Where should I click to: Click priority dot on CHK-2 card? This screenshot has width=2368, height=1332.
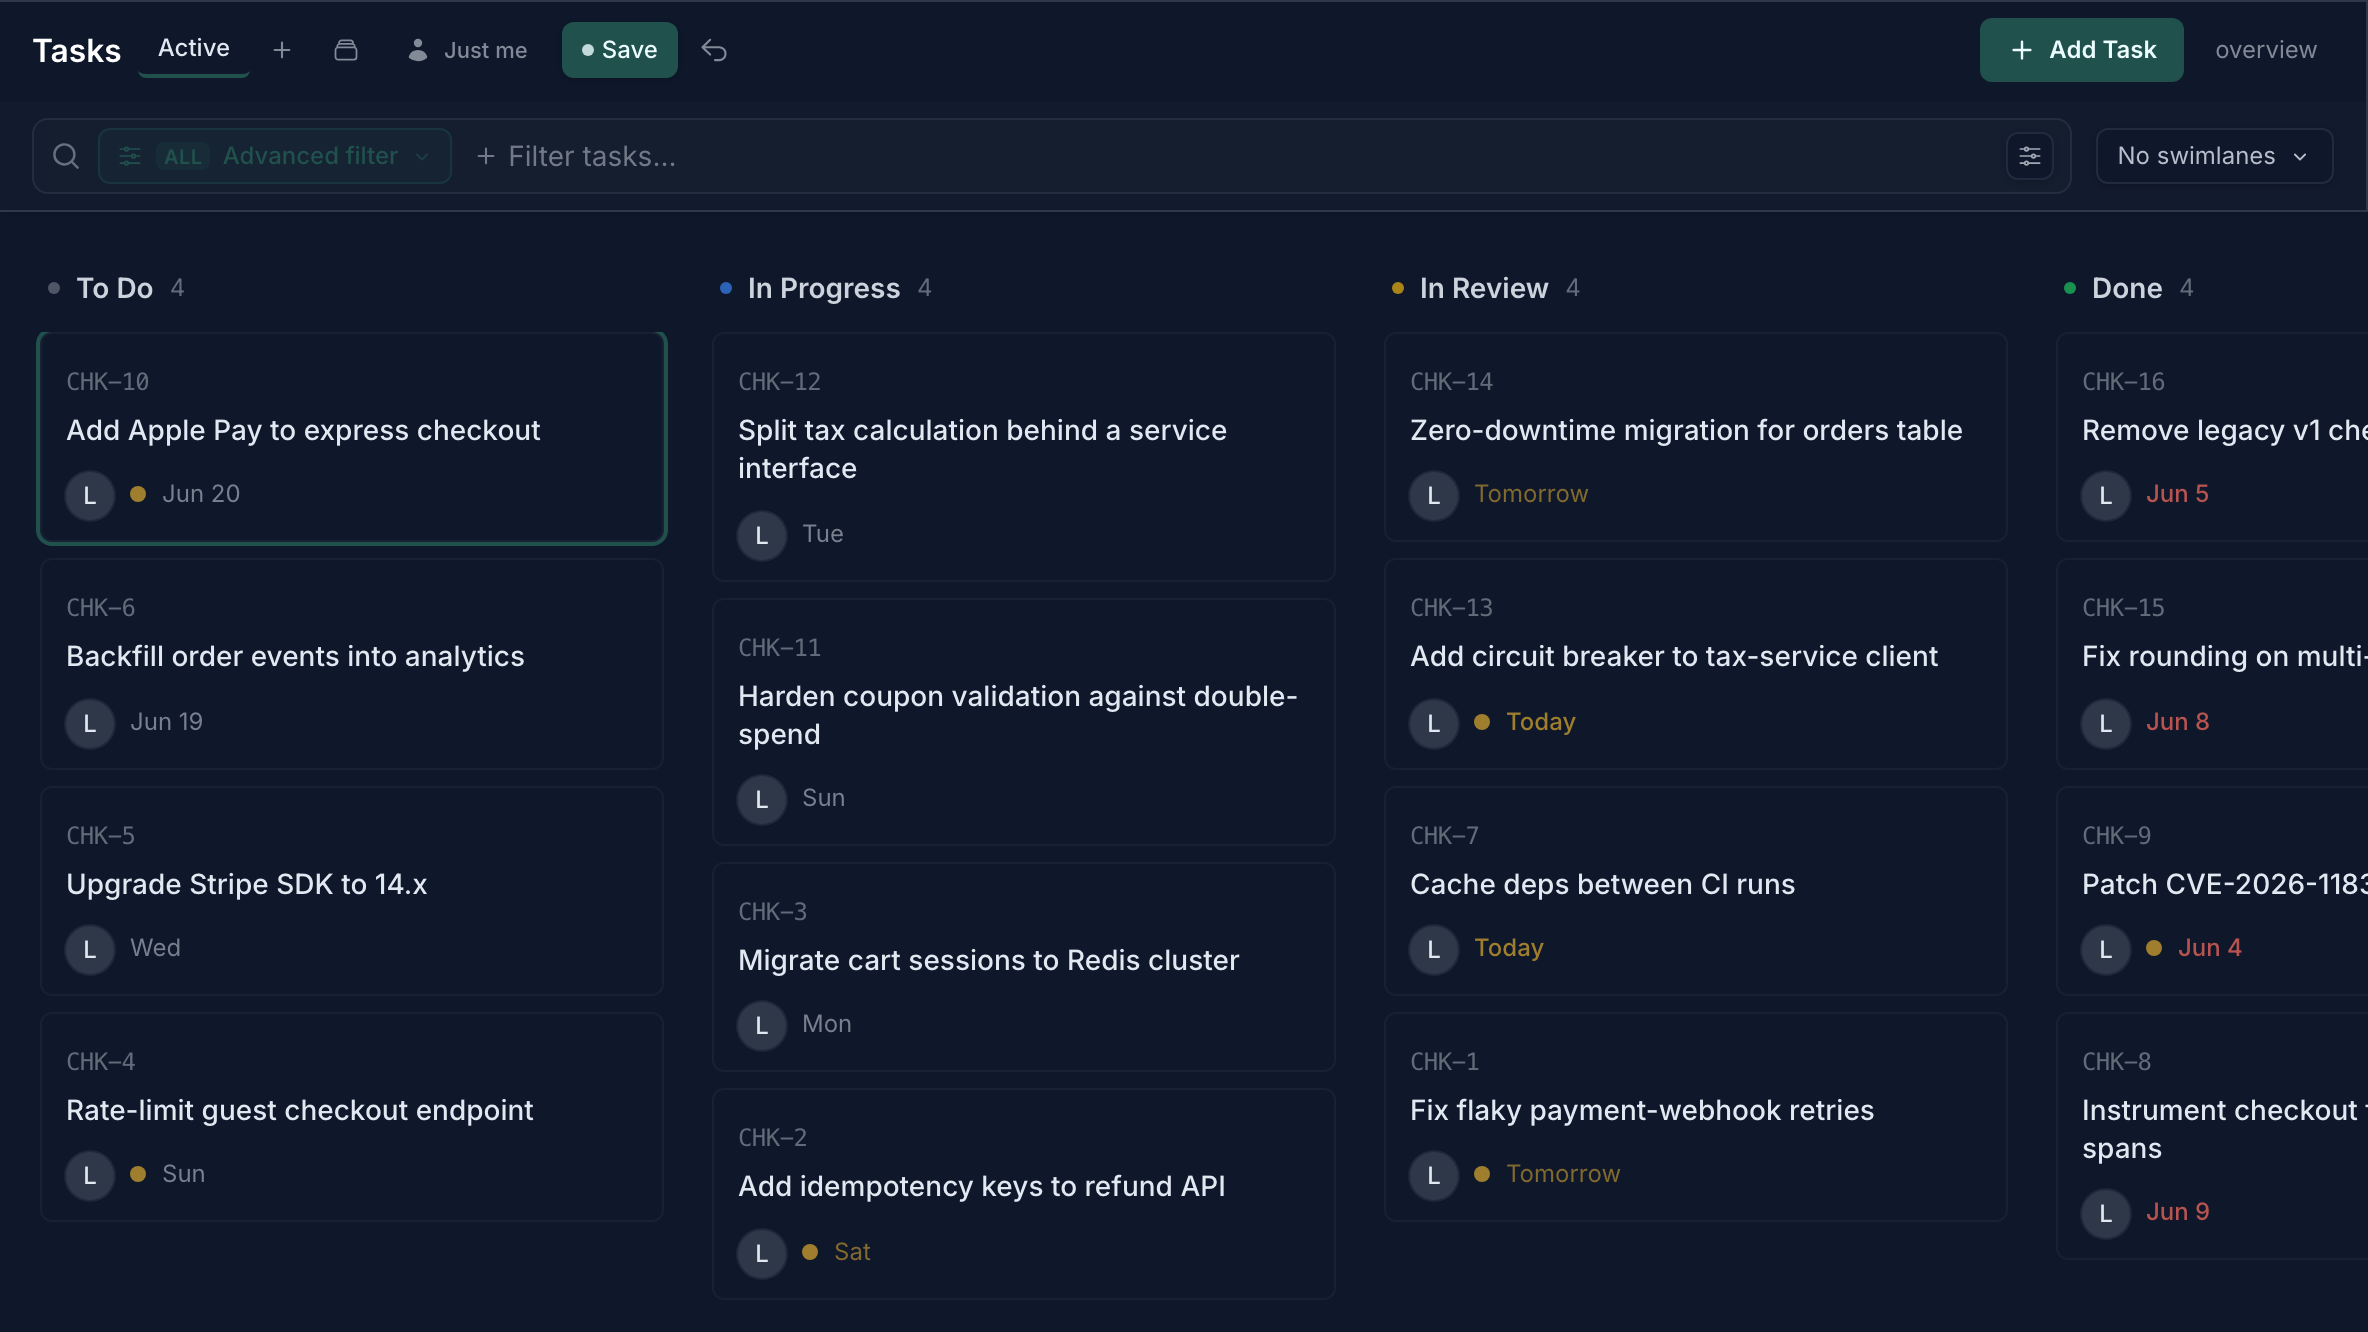810,1252
